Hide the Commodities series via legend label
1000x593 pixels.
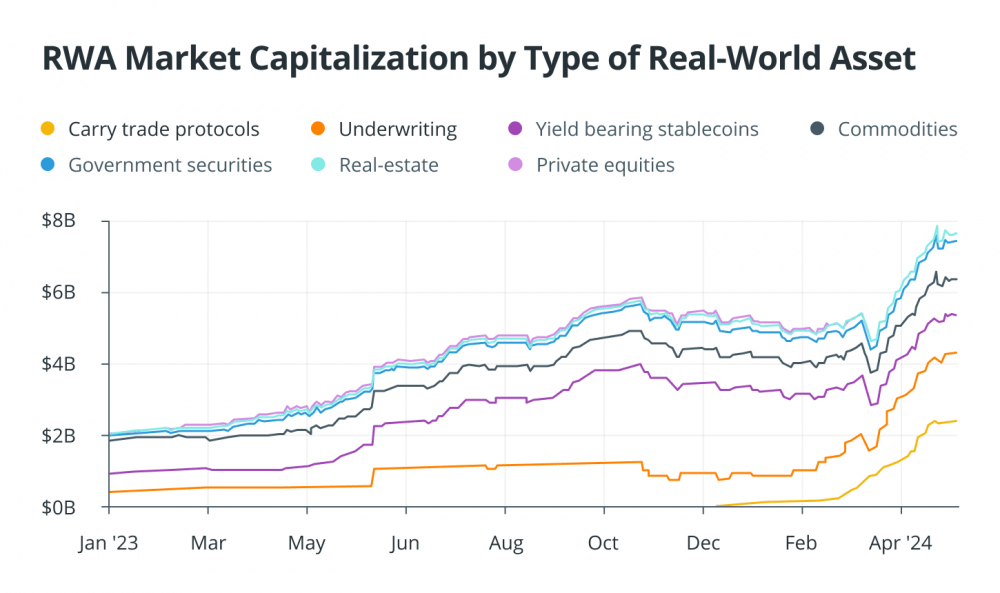[897, 129]
